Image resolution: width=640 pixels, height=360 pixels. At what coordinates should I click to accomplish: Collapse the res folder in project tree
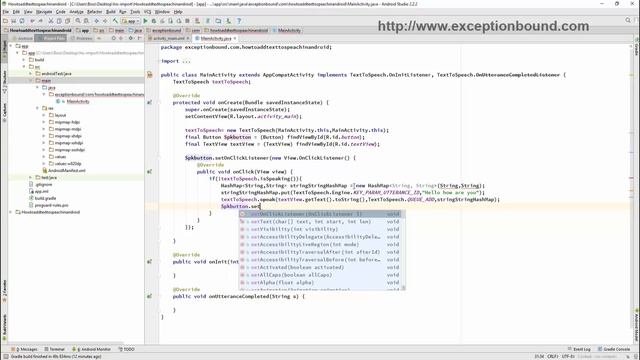[37, 108]
